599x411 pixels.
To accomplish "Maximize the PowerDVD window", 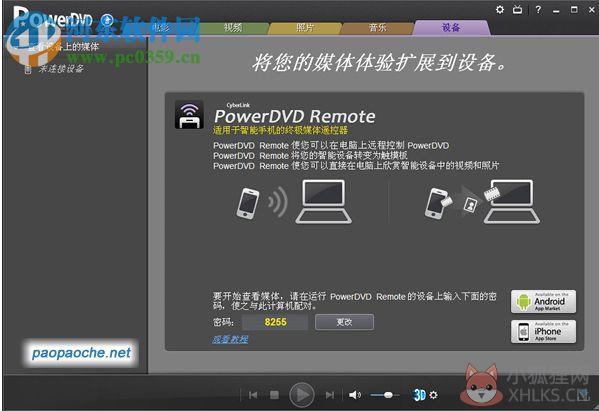I will point(574,10).
